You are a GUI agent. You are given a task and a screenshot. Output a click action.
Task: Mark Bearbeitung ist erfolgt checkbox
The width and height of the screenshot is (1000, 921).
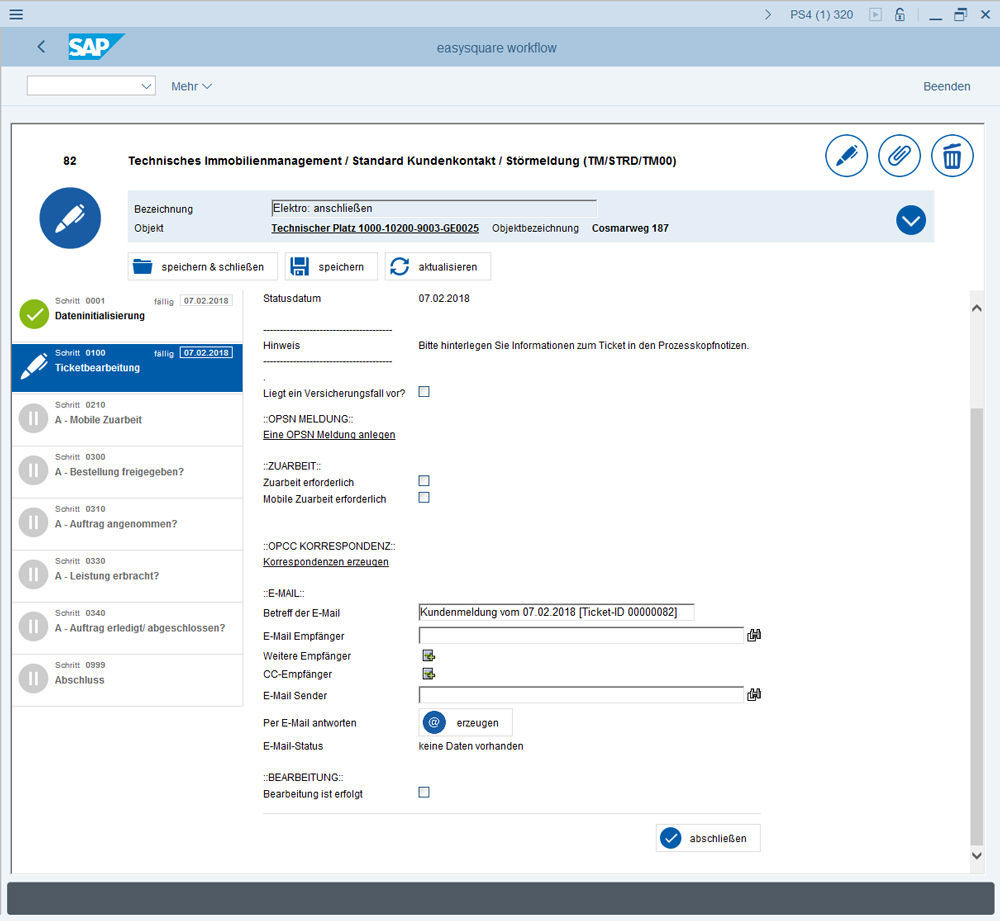pyautogui.click(x=424, y=792)
